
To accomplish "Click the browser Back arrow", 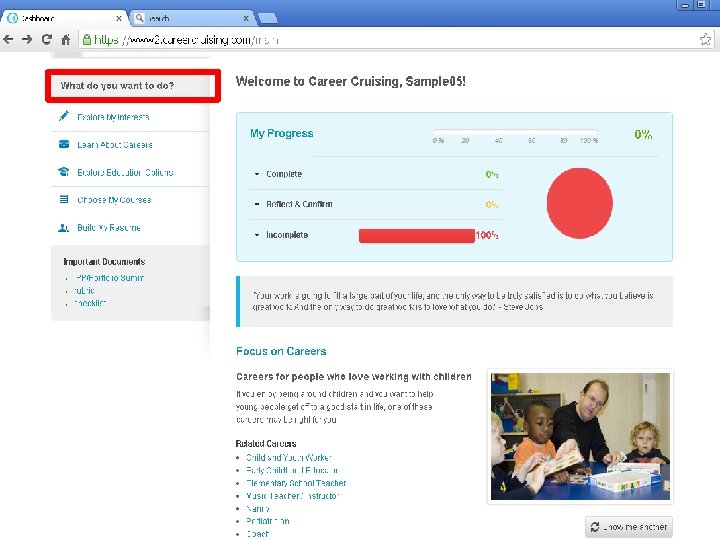I will click(8, 39).
